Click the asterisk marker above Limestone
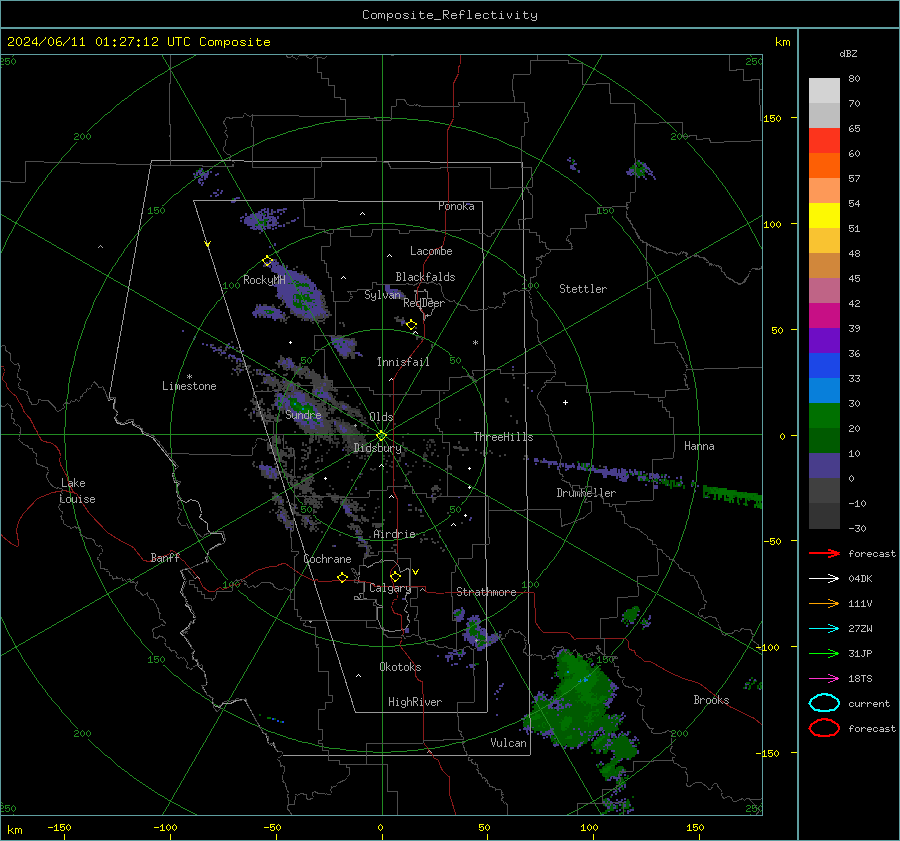The height and width of the screenshot is (841, 900). point(189,377)
